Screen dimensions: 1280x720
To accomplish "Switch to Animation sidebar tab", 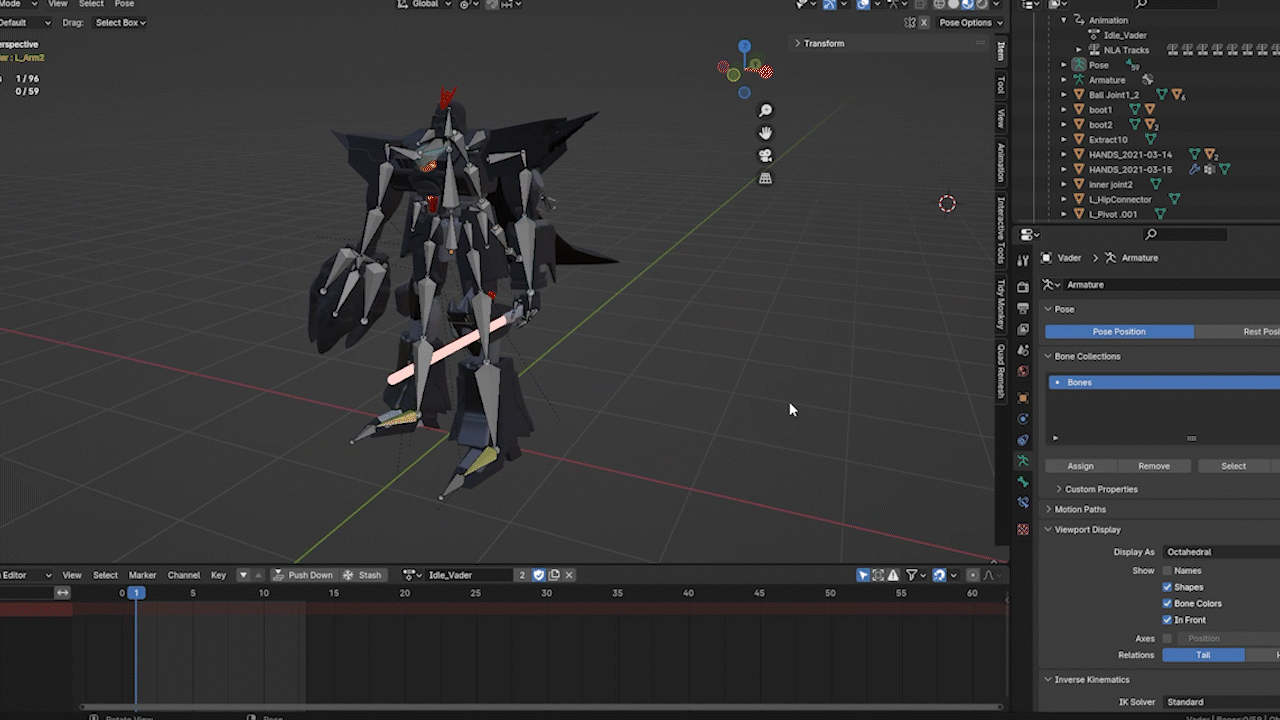I will [1001, 163].
